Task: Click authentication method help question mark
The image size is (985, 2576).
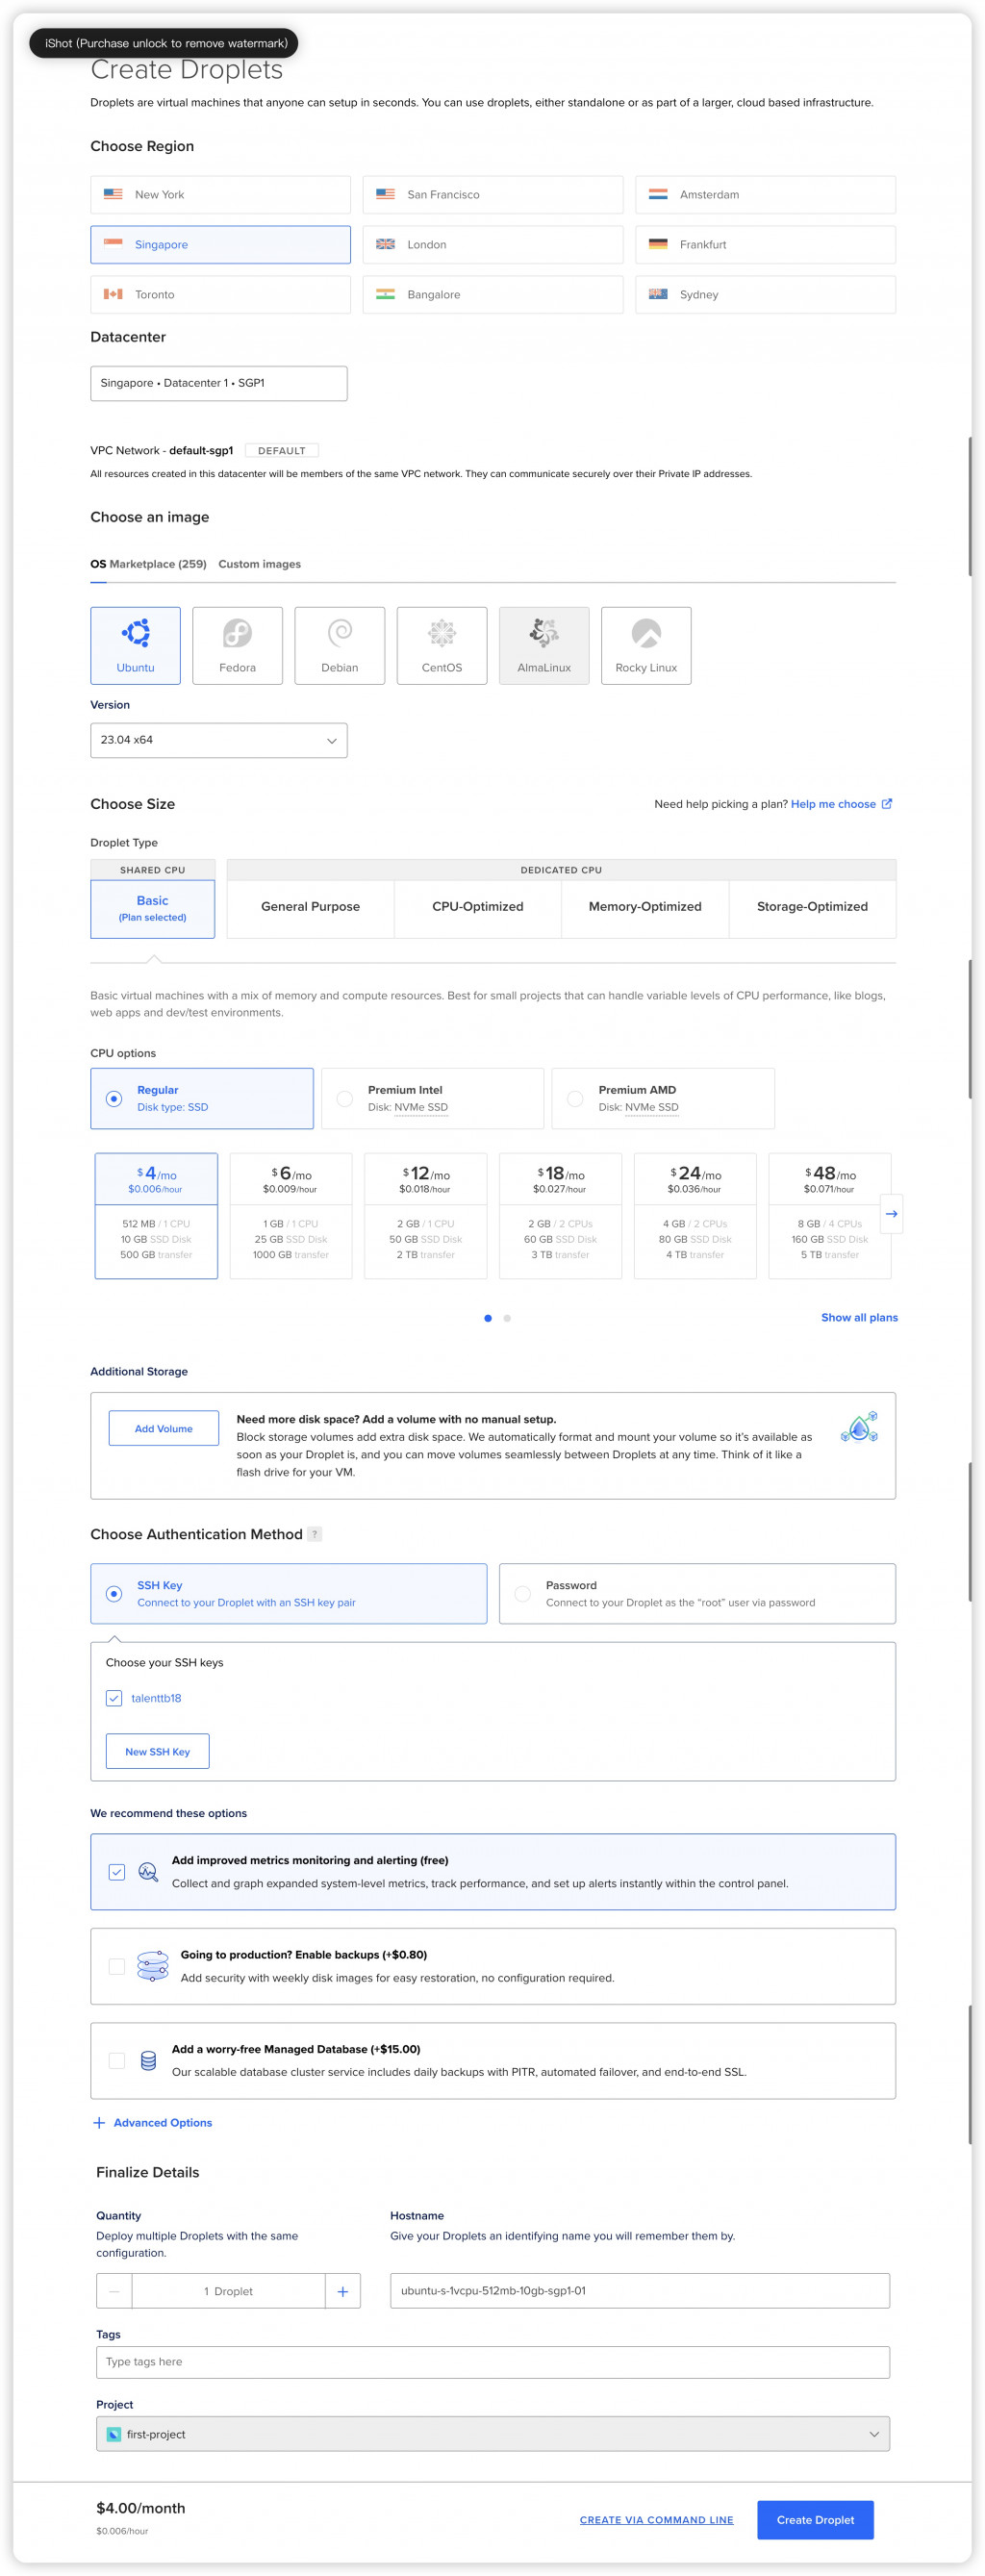Action: point(315,1534)
